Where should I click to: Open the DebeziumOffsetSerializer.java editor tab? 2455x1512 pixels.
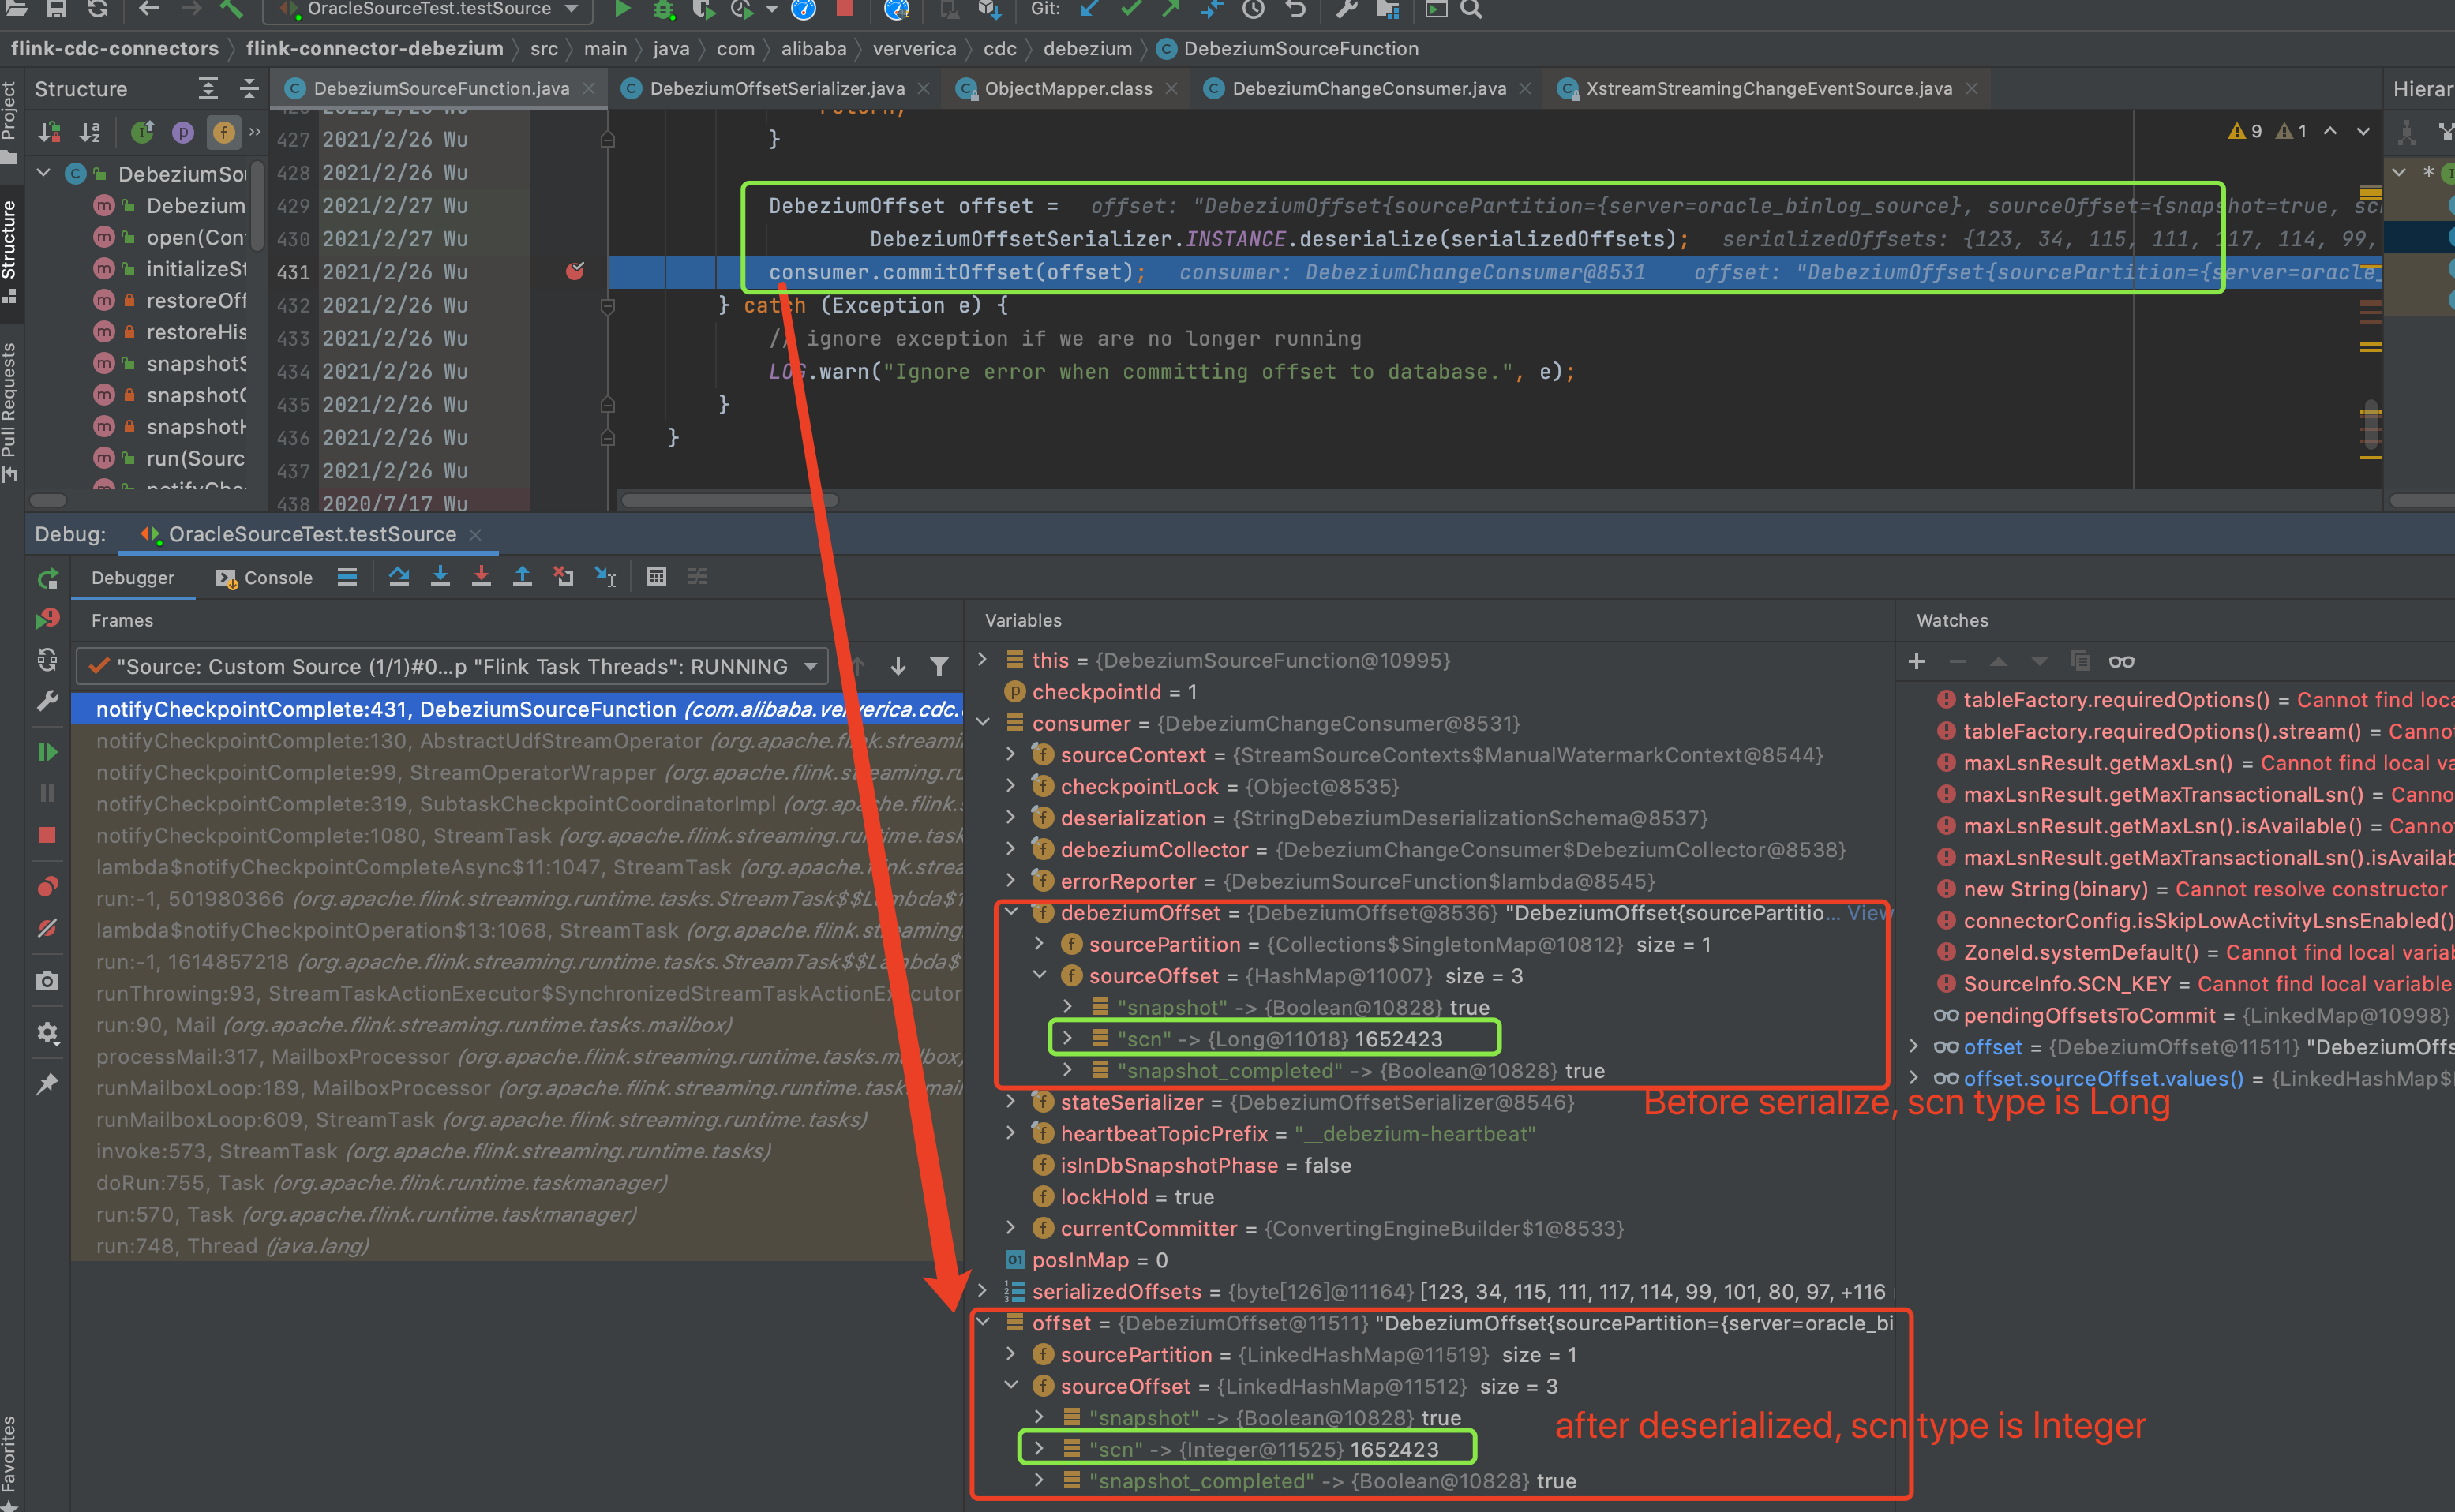pos(776,89)
